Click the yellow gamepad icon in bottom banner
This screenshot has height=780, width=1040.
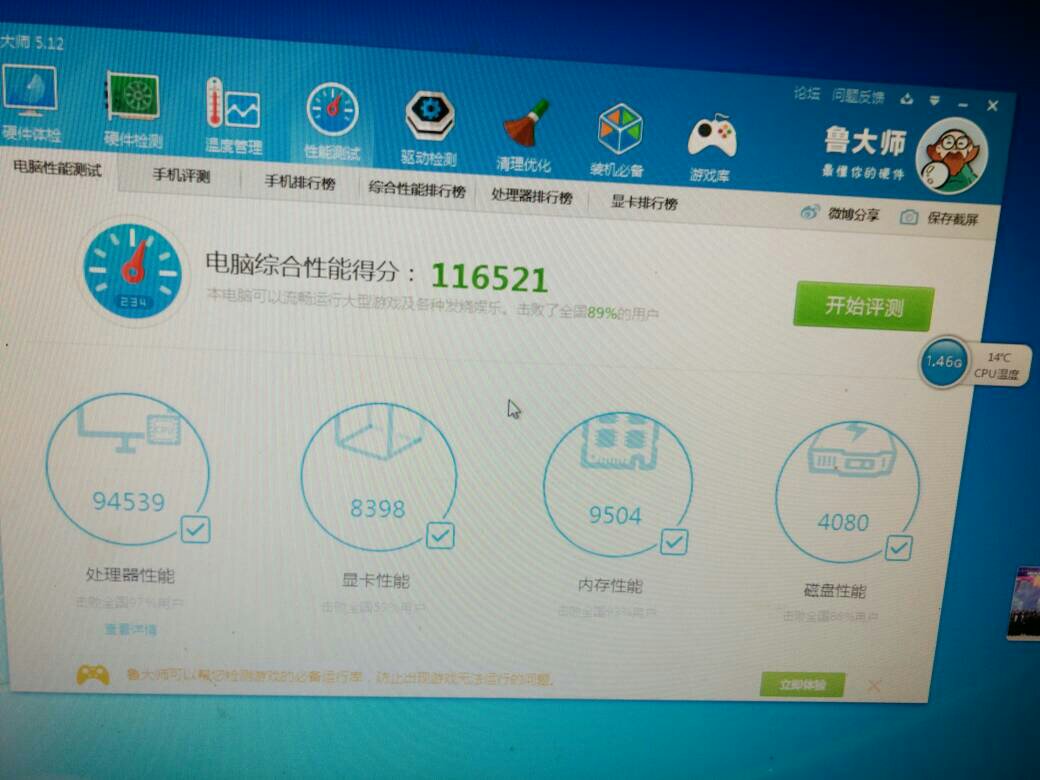93,675
